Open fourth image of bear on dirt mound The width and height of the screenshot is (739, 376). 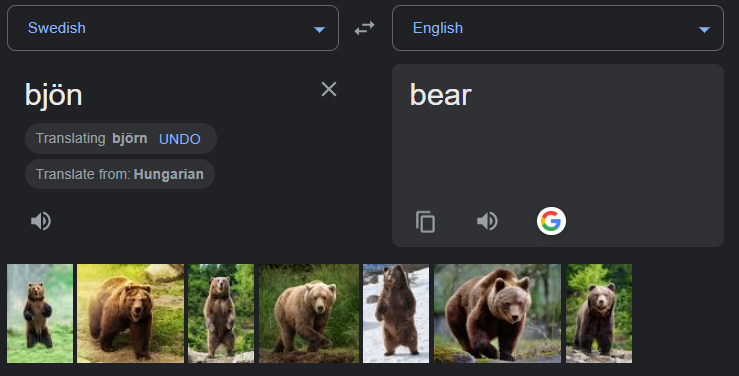(x=309, y=313)
